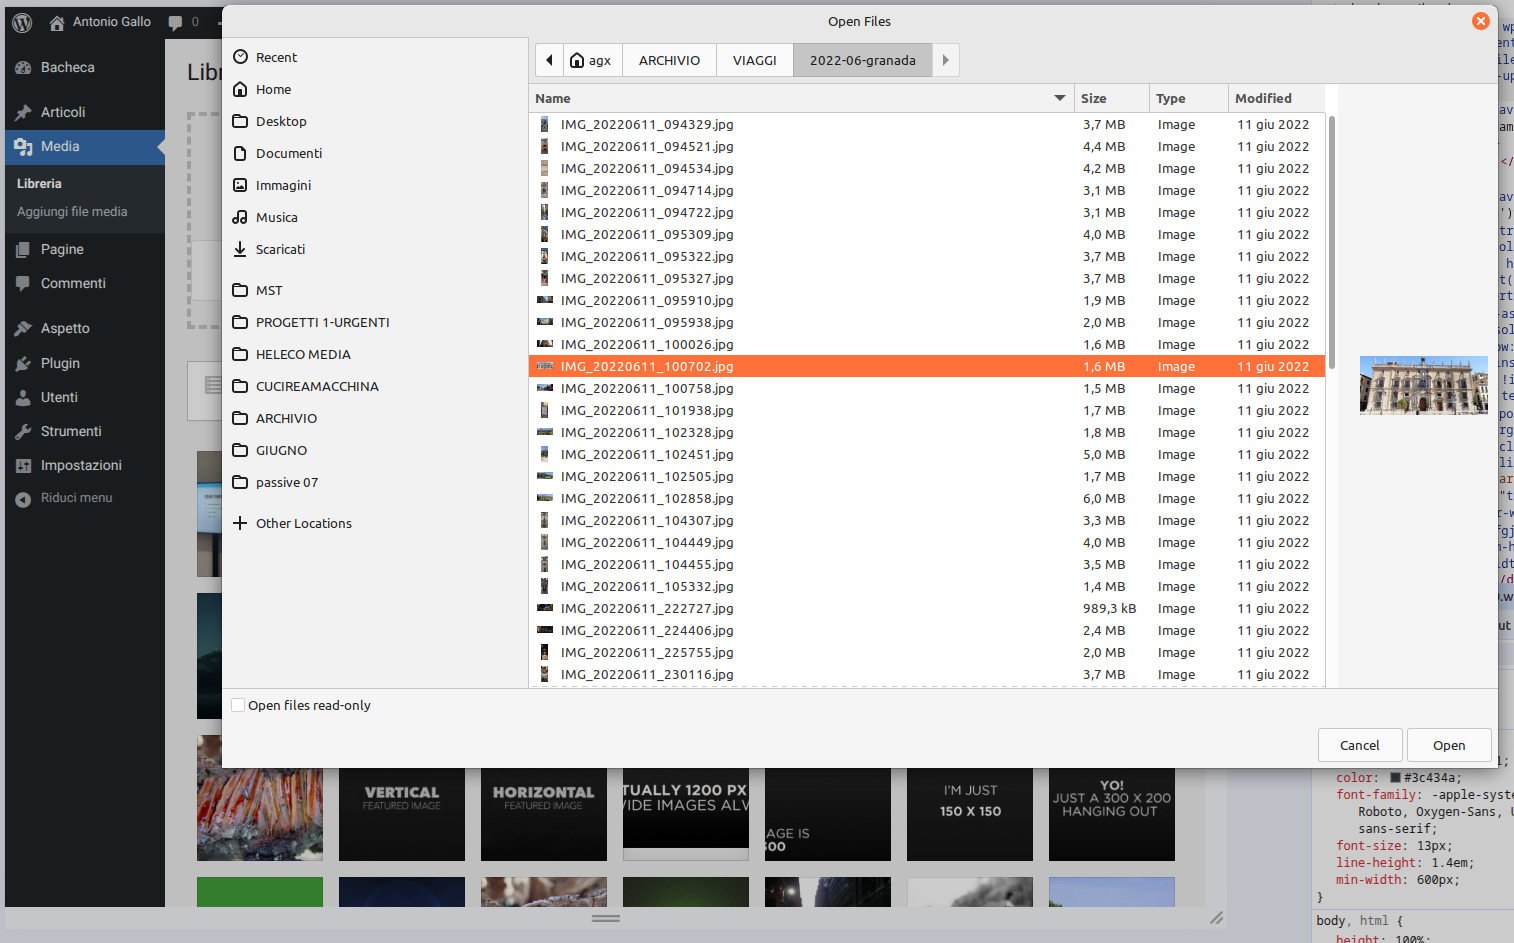Select the VIAGGI path breadcrumb
Viewport: 1514px width, 943px height.
(754, 60)
